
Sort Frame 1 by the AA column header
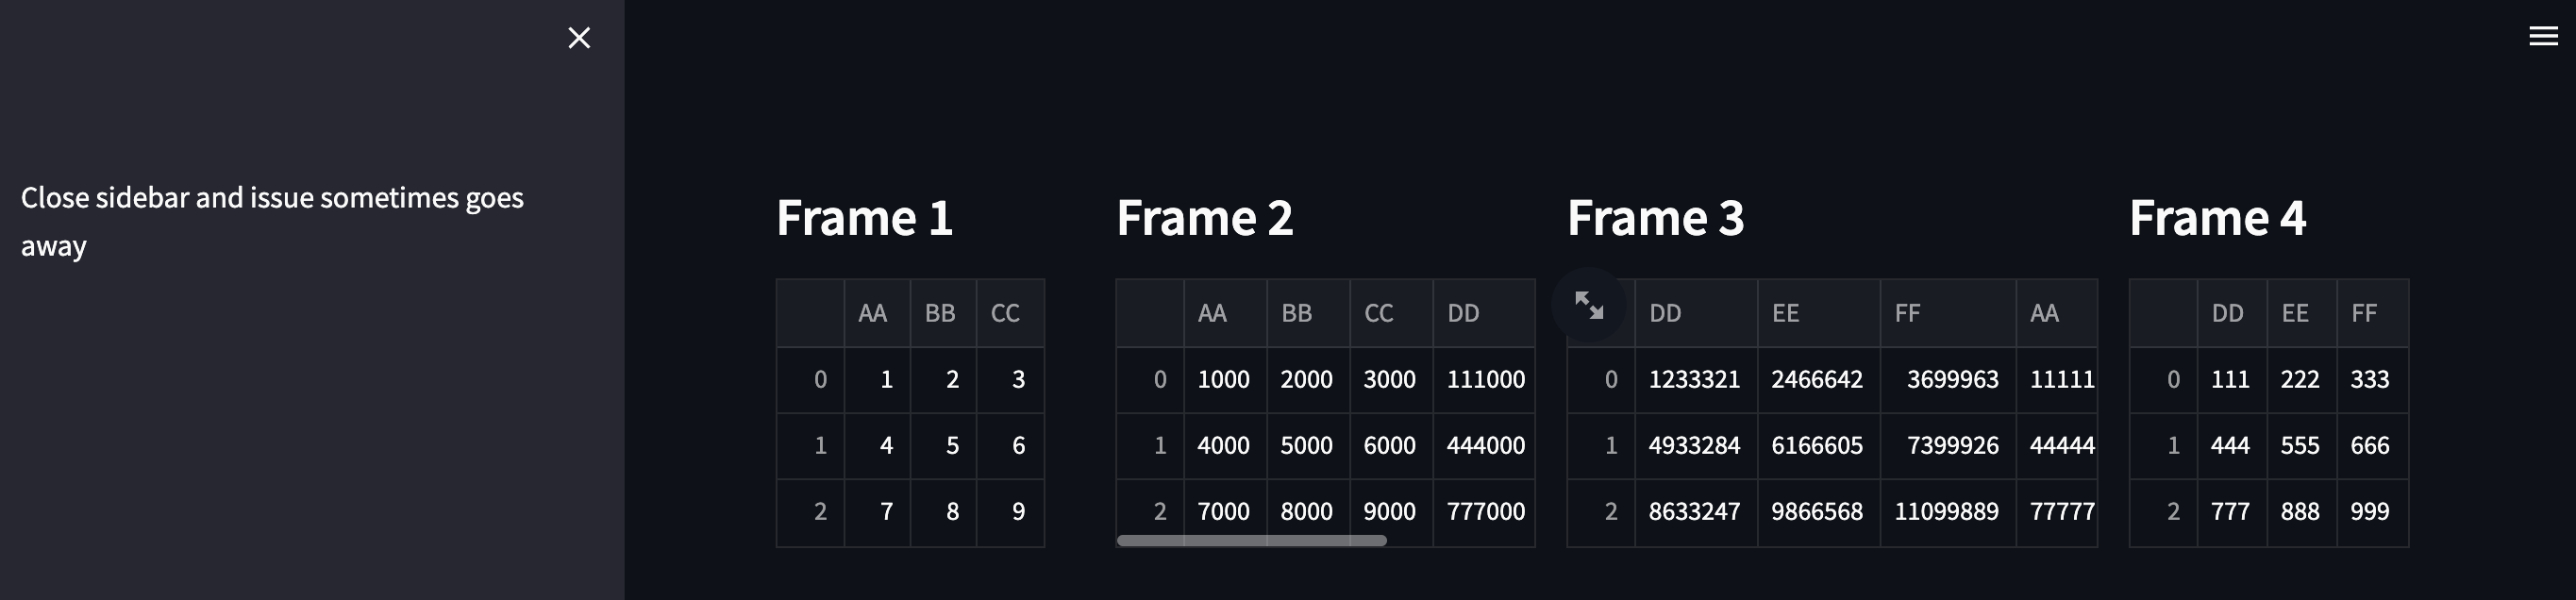click(x=871, y=312)
